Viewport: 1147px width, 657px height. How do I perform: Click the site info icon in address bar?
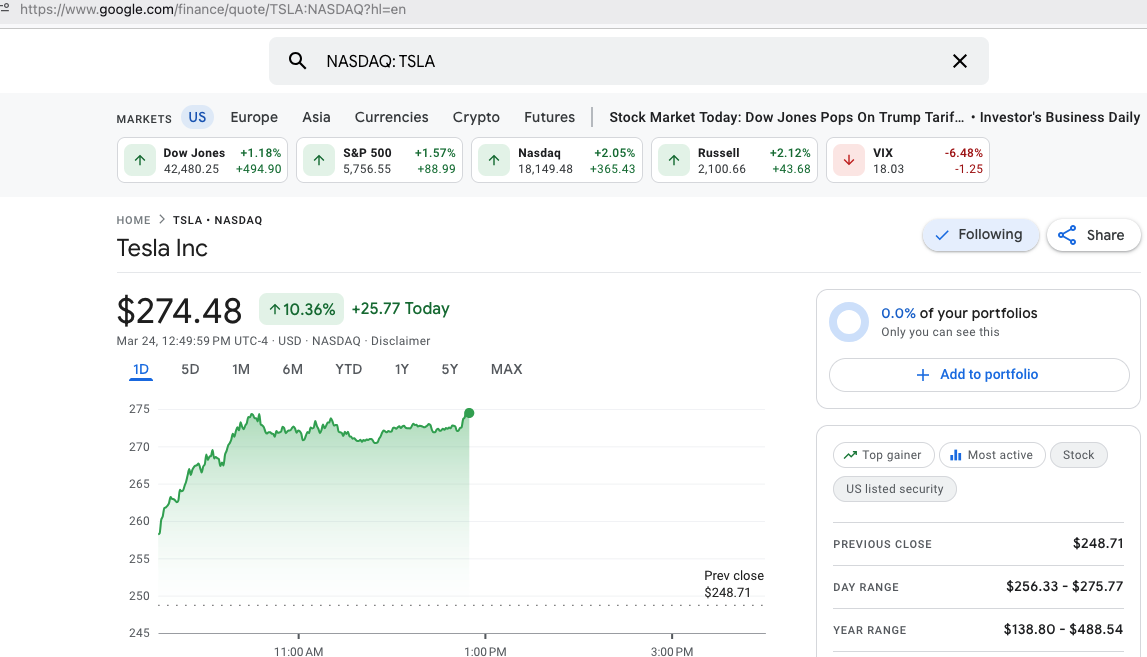tap(4, 8)
